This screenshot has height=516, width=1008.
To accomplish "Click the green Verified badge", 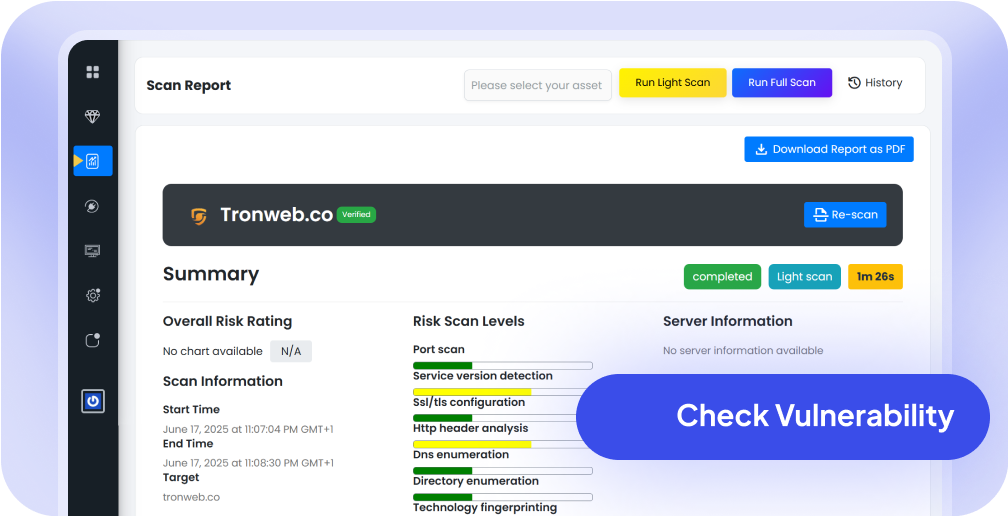I will pos(356,215).
